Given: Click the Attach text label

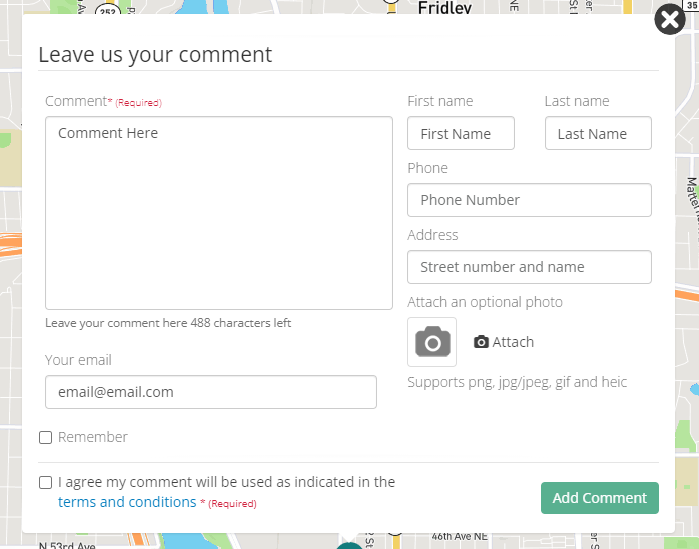Looking at the screenshot, I should coord(513,342).
